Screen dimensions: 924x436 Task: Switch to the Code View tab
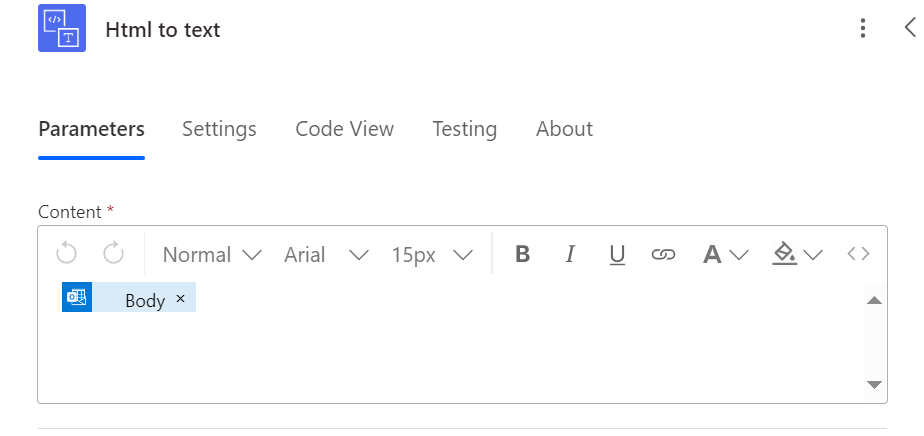tap(344, 129)
